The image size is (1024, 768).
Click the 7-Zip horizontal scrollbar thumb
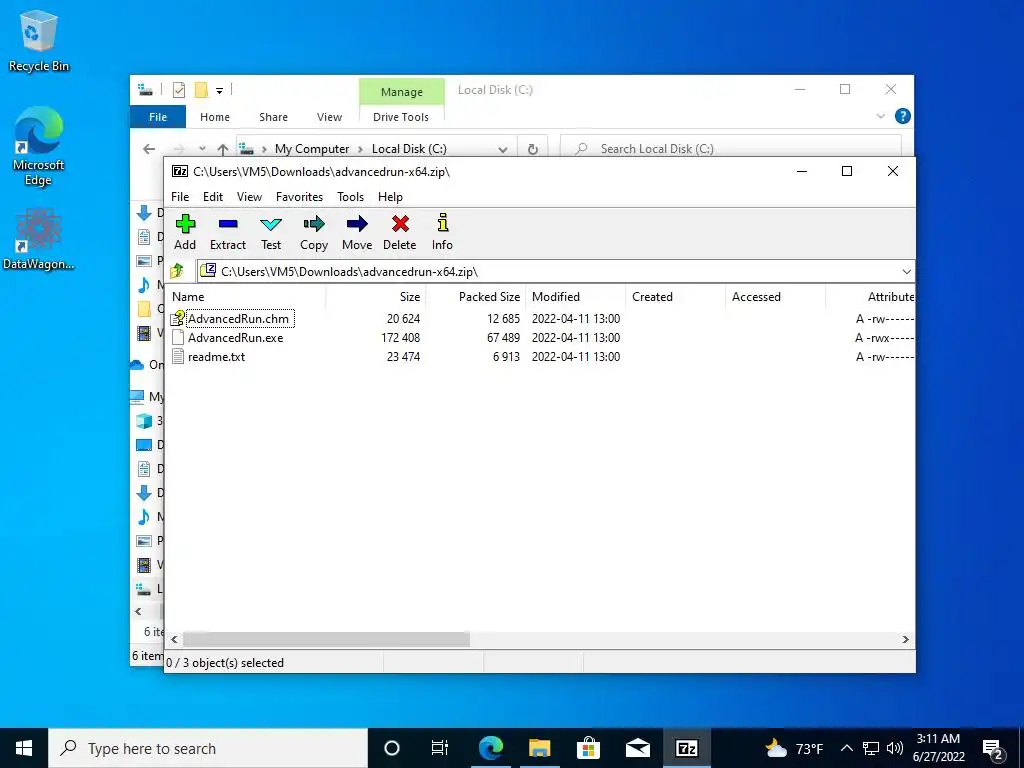pyautogui.click(x=327, y=639)
